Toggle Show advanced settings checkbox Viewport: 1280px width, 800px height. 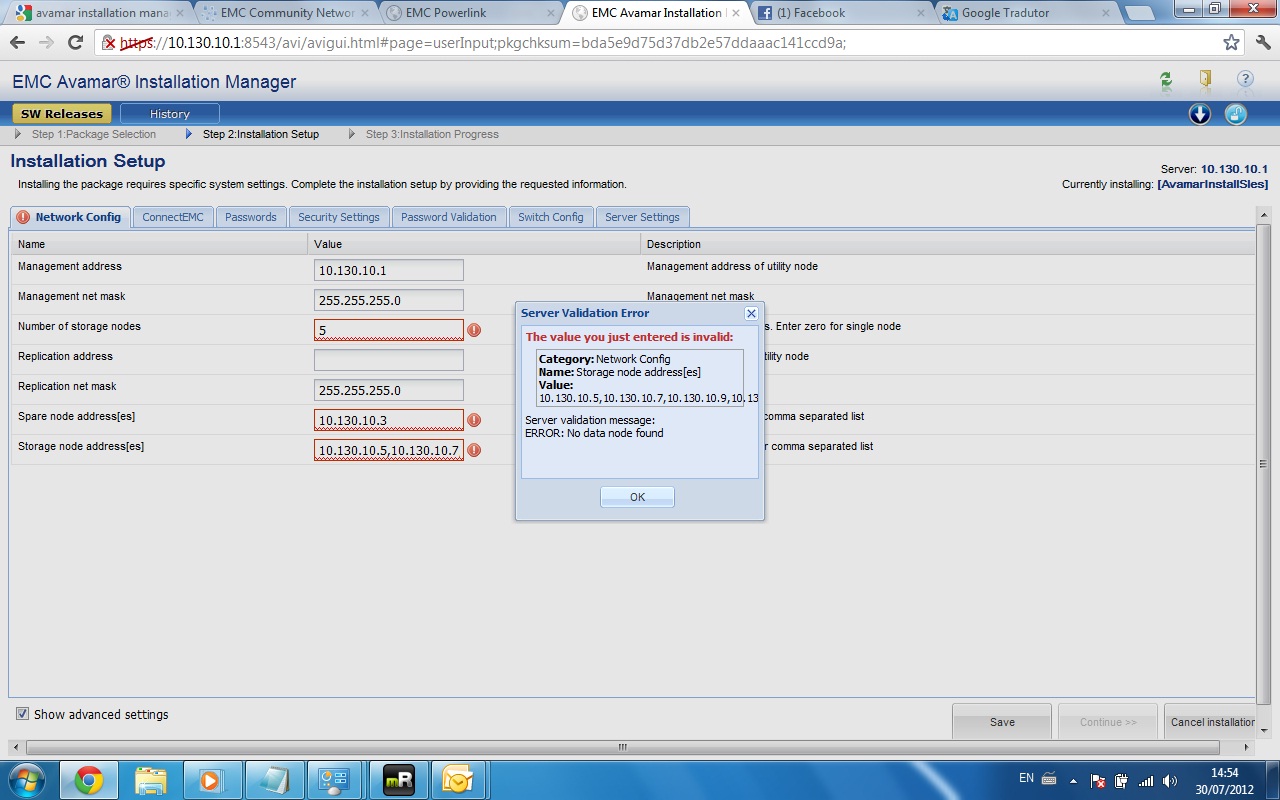(x=22, y=714)
